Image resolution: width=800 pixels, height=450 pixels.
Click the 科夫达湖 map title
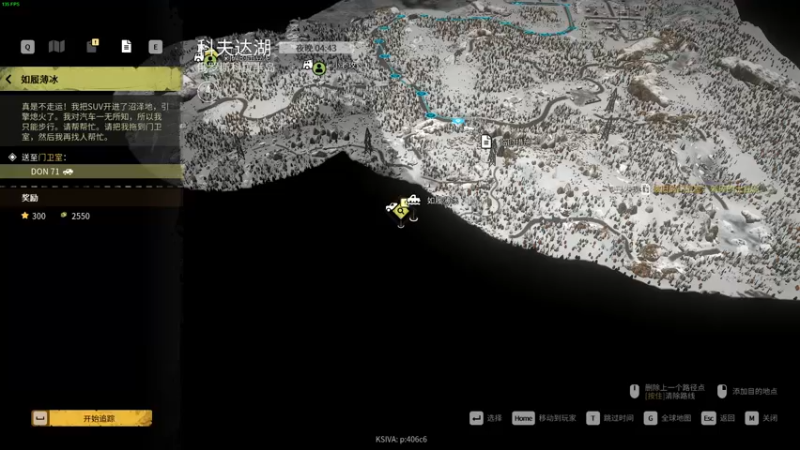click(x=234, y=48)
